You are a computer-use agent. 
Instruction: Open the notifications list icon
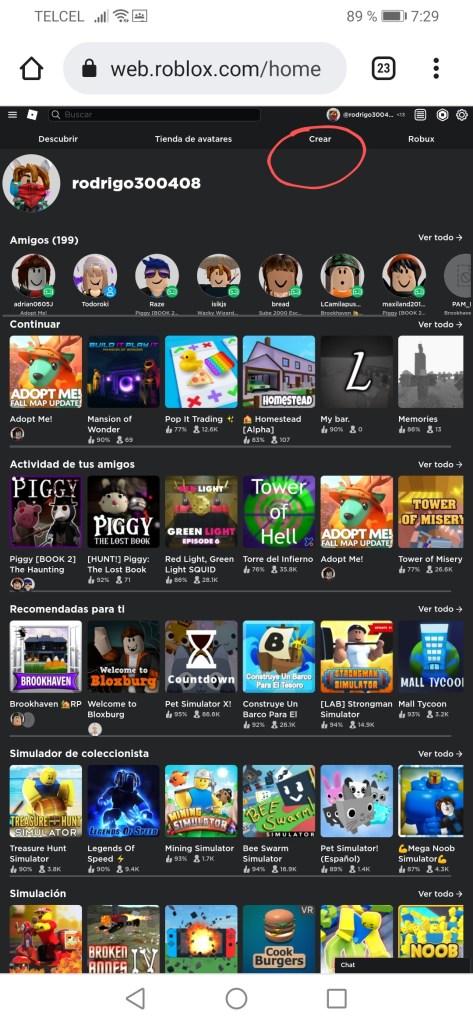[421, 115]
